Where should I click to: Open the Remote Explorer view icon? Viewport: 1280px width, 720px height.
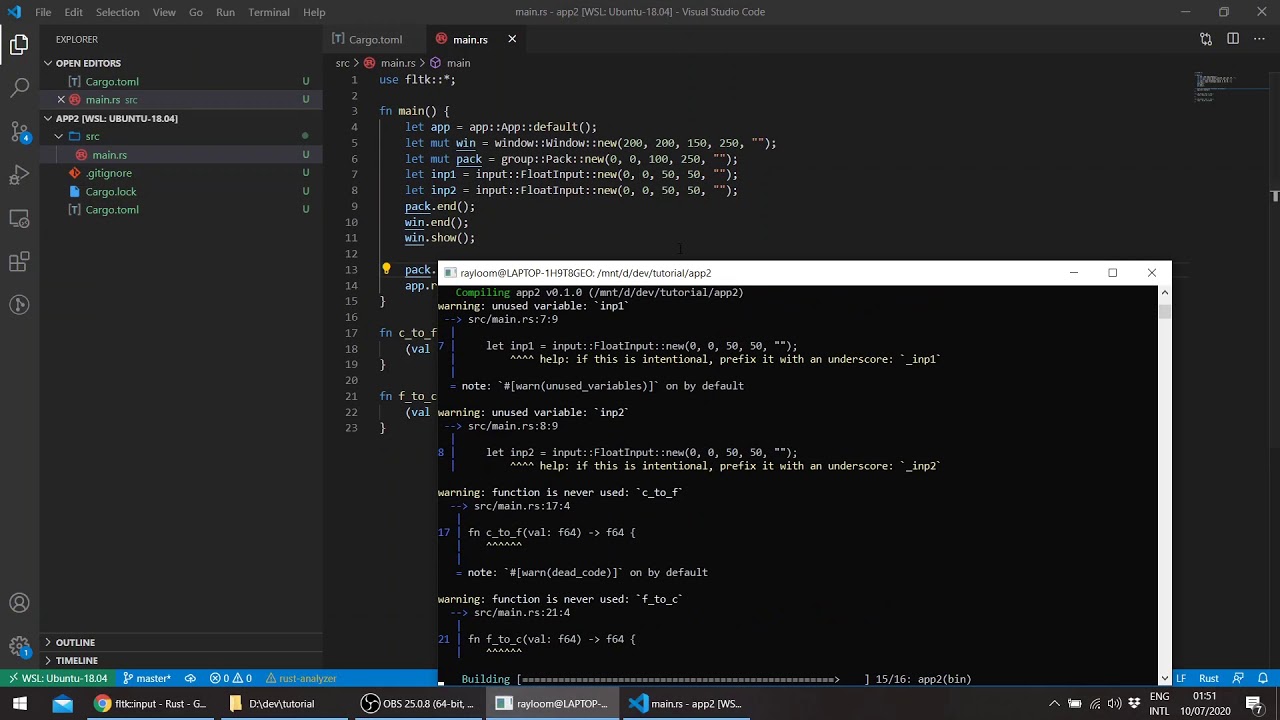[x=19, y=219]
